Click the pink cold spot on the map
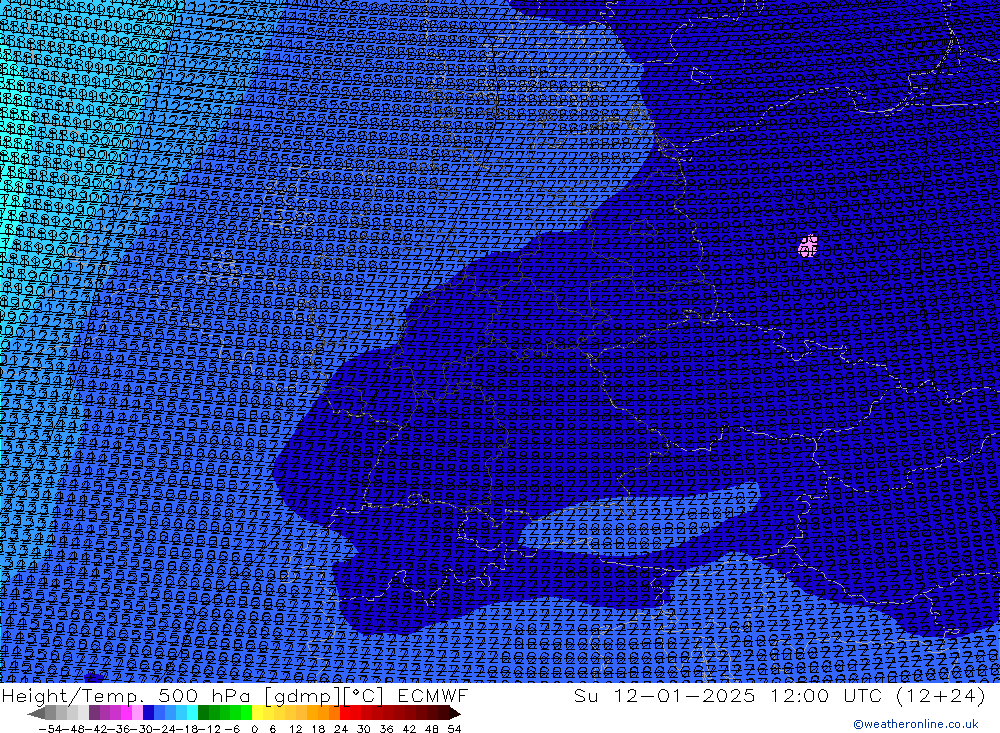 808,246
